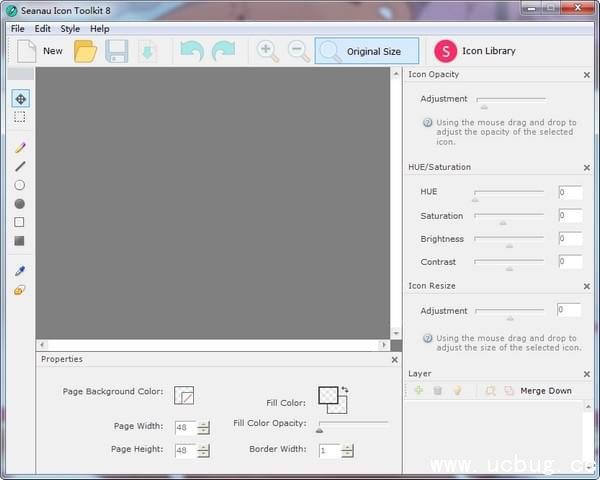Select the Line tool
This screenshot has height=480, width=600.
[20, 166]
